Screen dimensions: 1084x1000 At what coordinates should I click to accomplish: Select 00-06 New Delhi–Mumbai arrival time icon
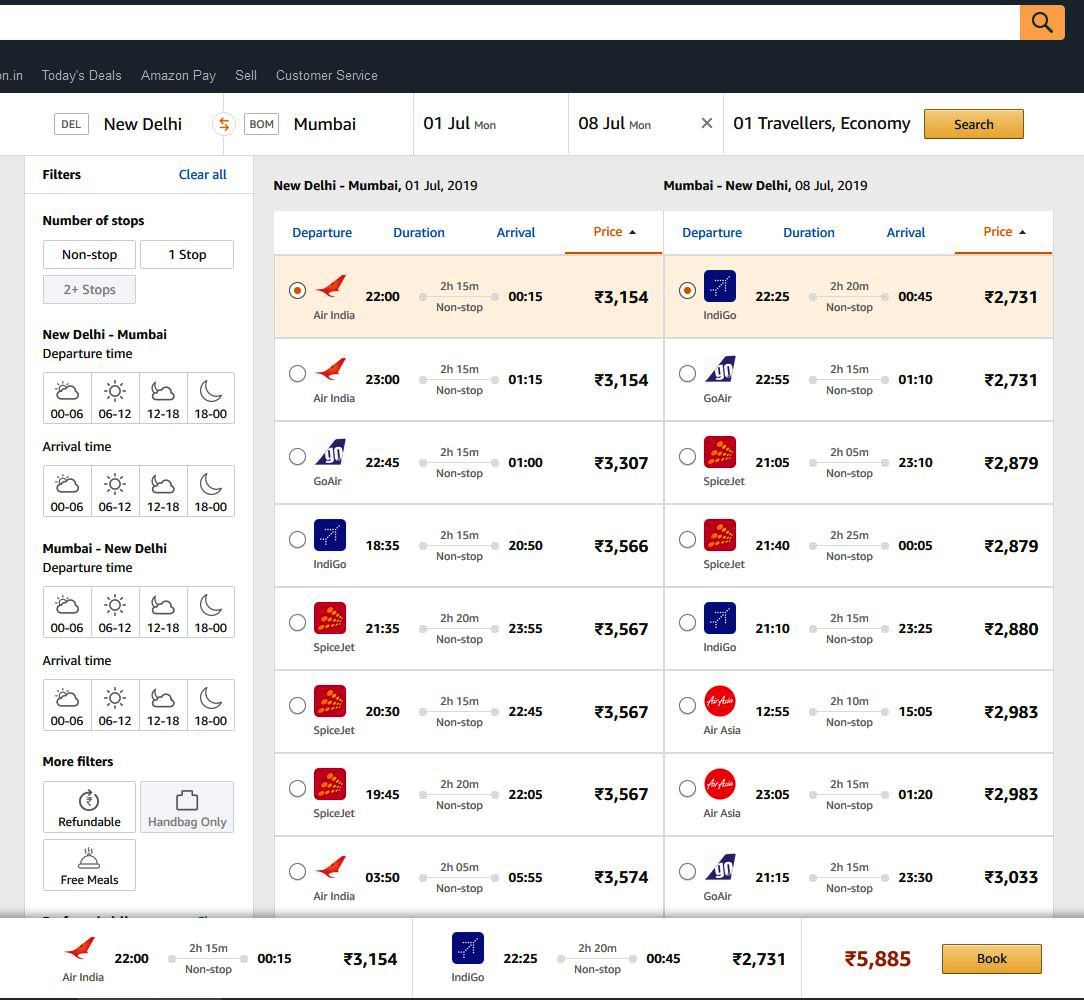(67, 491)
